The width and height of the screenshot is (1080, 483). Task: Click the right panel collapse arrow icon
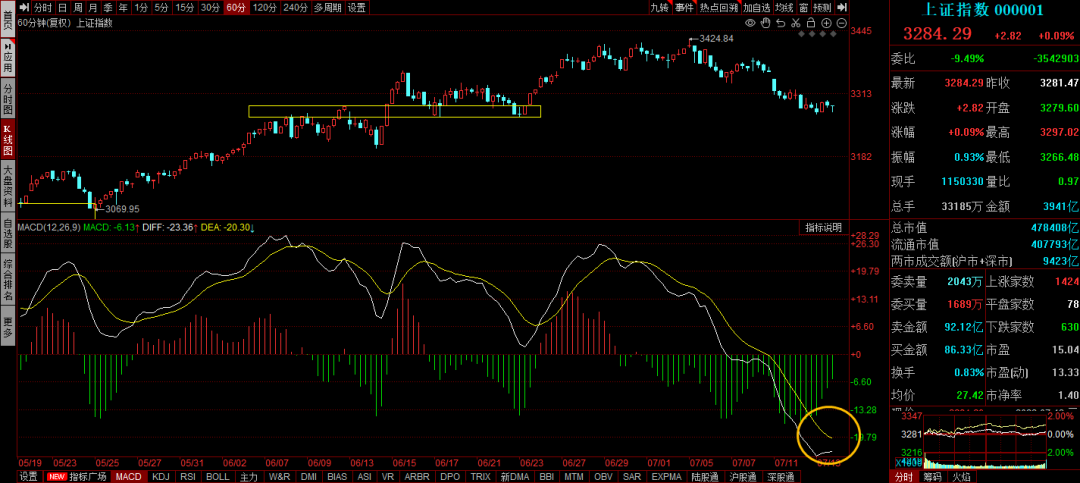[x=841, y=7]
